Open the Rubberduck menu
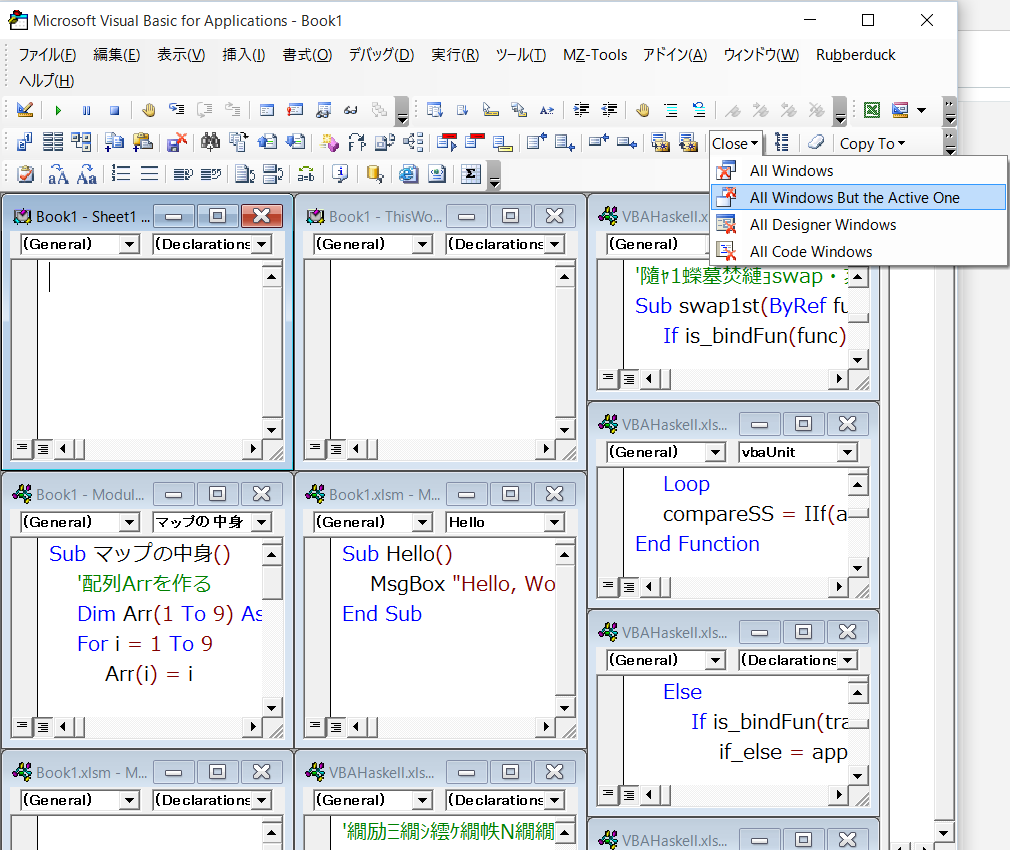Screen dimensions: 1010x850 tap(855, 55)
